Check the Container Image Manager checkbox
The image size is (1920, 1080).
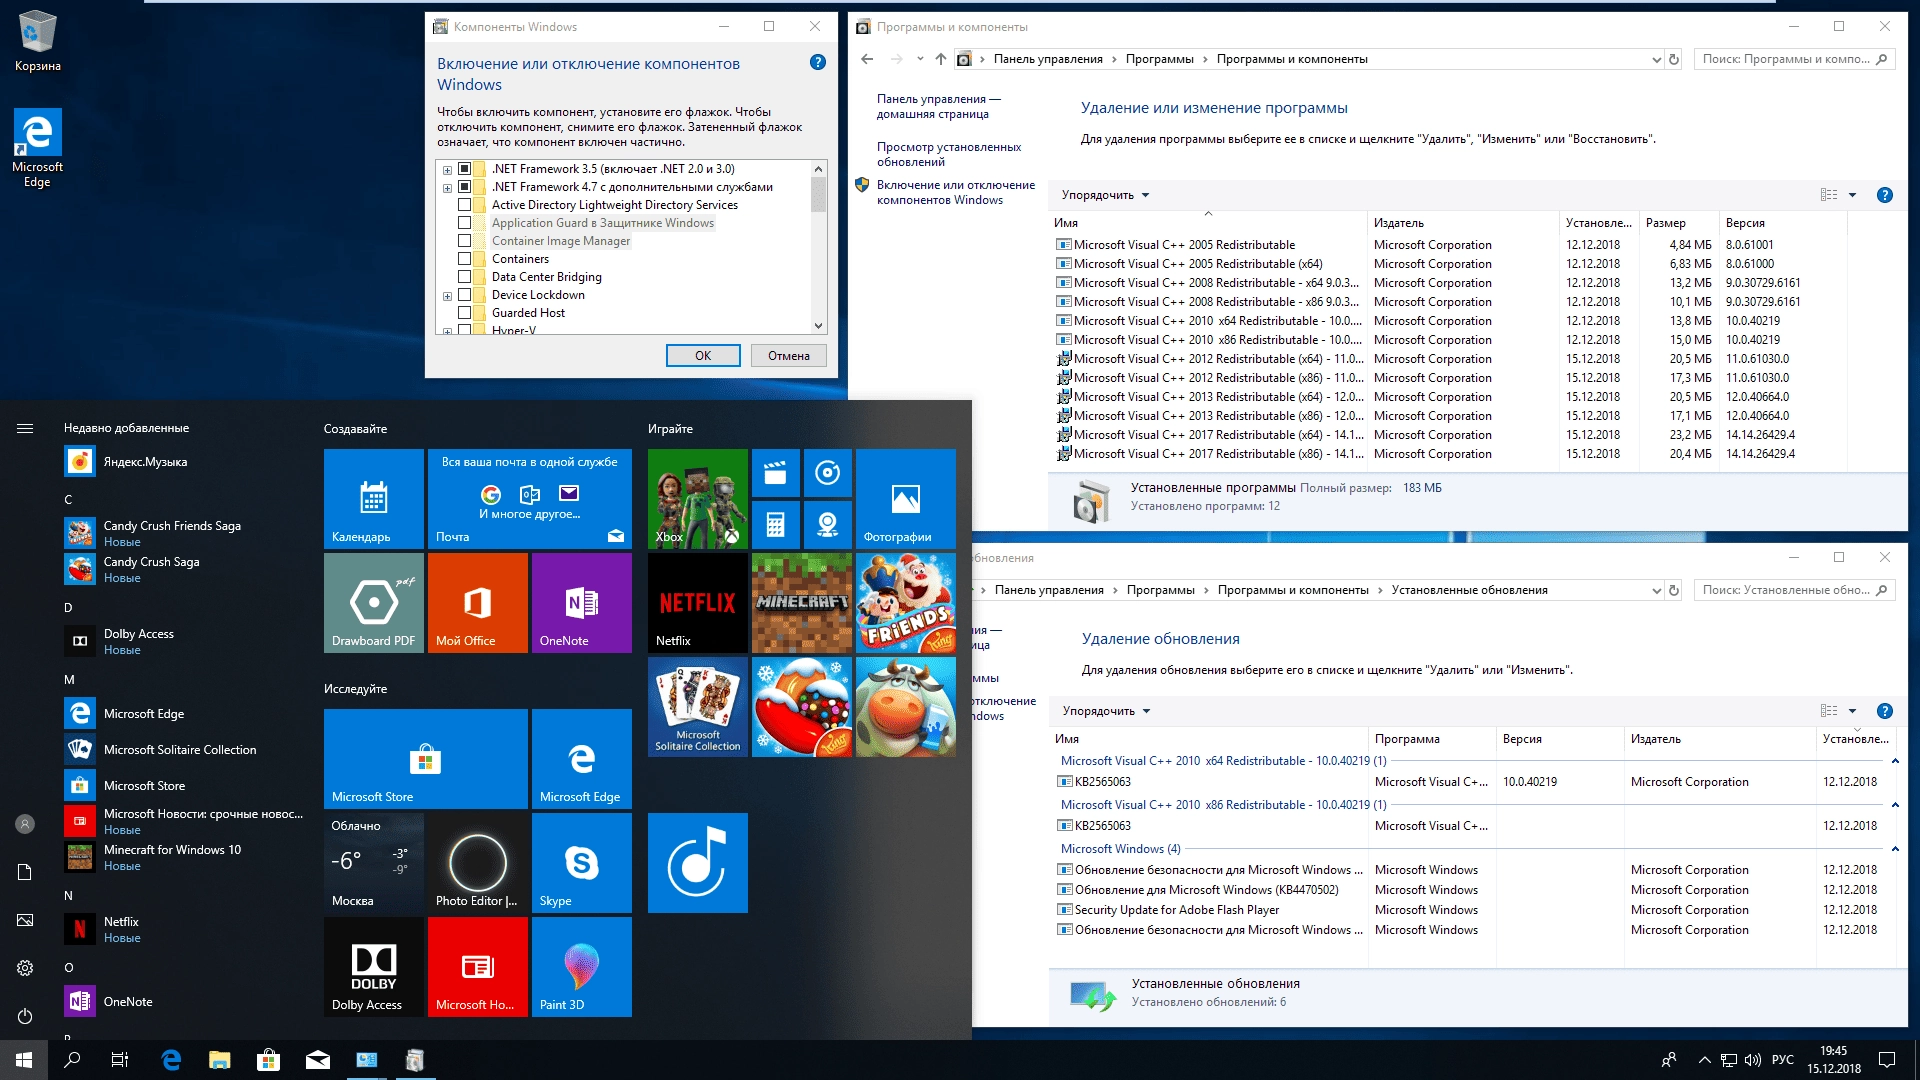(x=464, y=241)
